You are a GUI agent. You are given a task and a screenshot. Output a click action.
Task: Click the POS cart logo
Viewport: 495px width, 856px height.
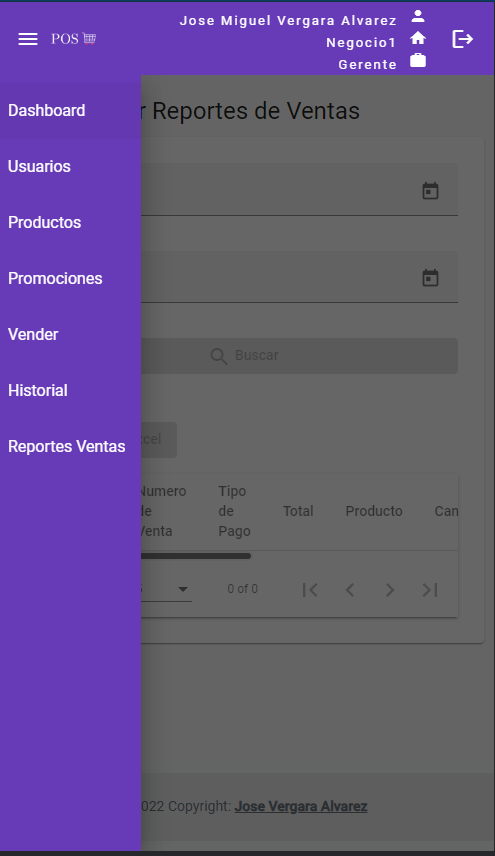[x=74, y=39]
